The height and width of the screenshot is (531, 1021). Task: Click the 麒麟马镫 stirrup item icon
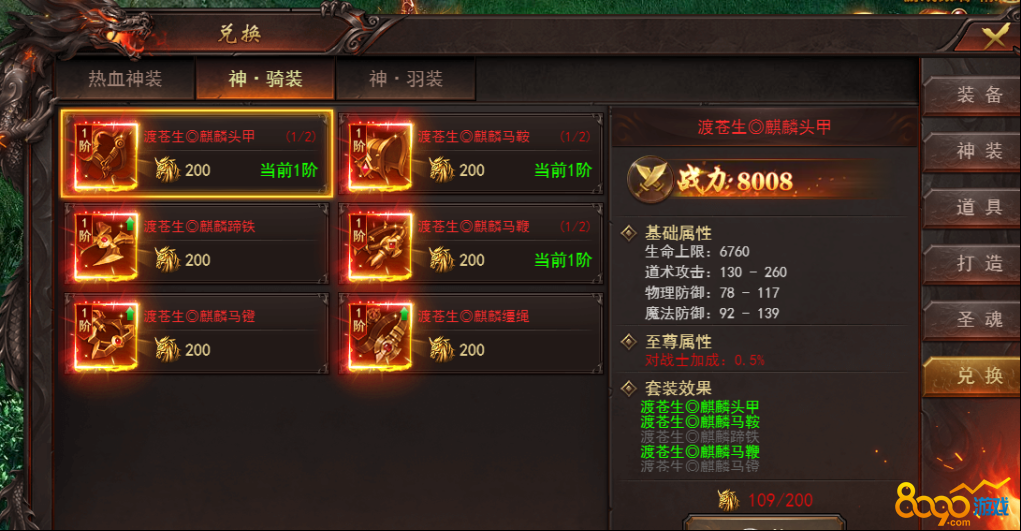pyautogui.click(x=105, y=336)
